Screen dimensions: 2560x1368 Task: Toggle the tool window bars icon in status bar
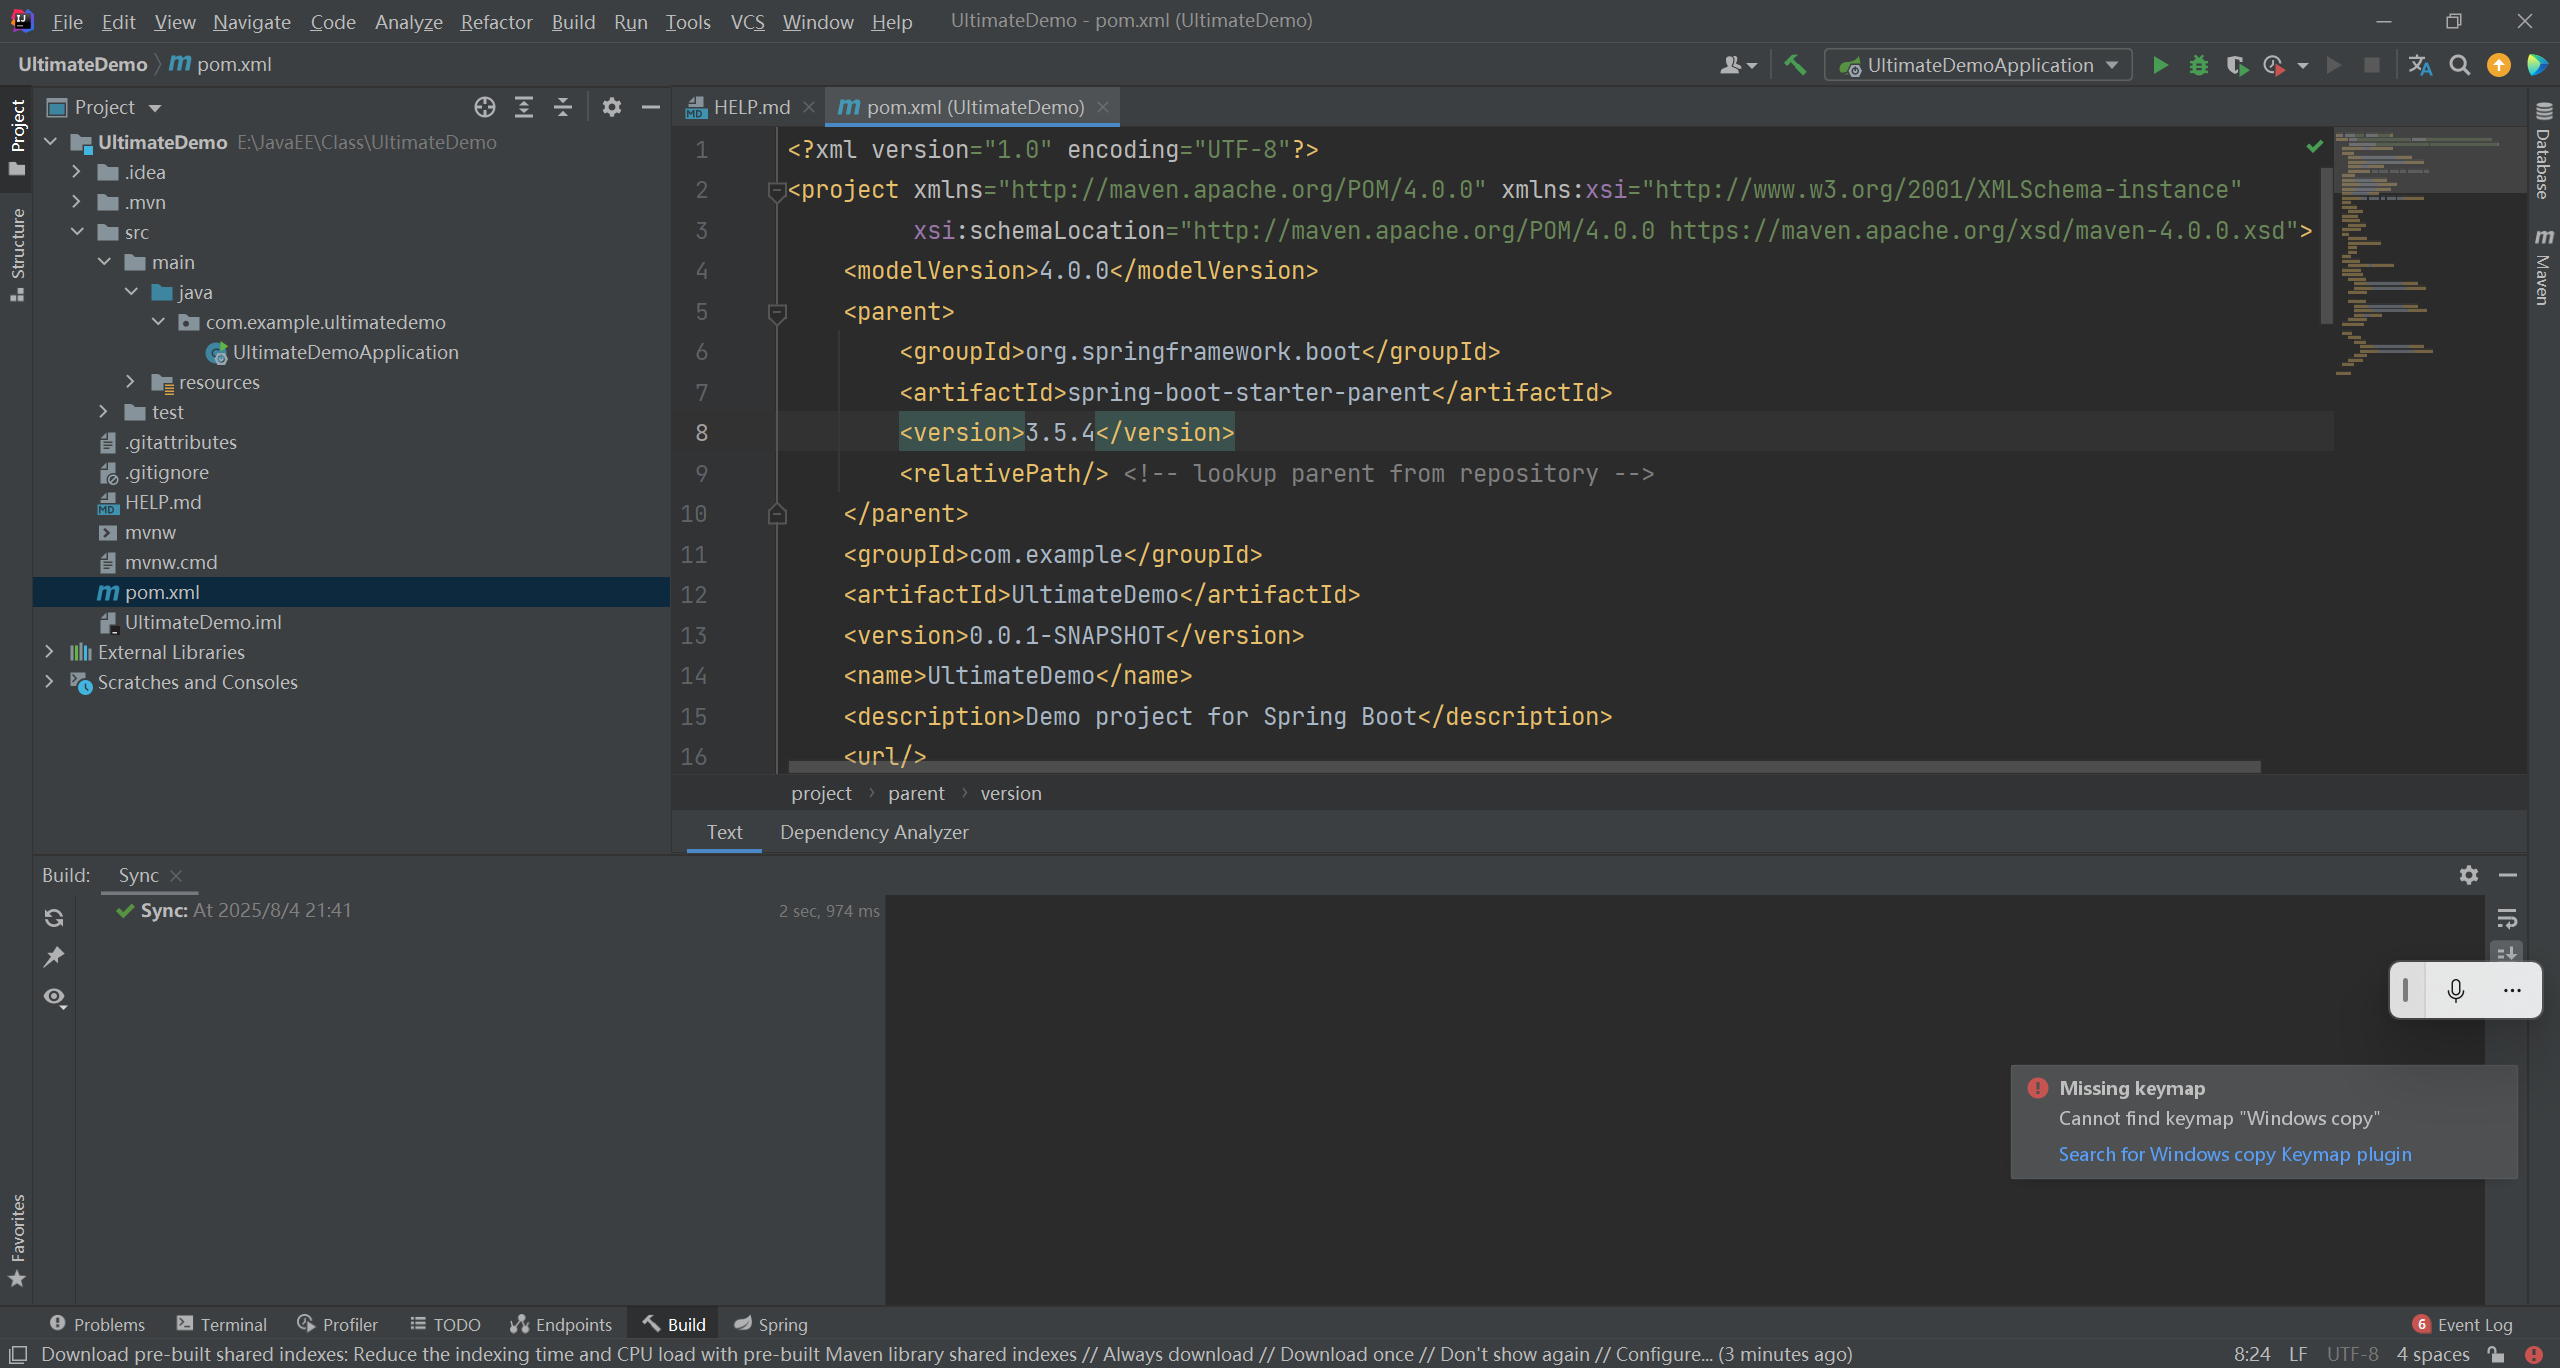[17, 1354]
